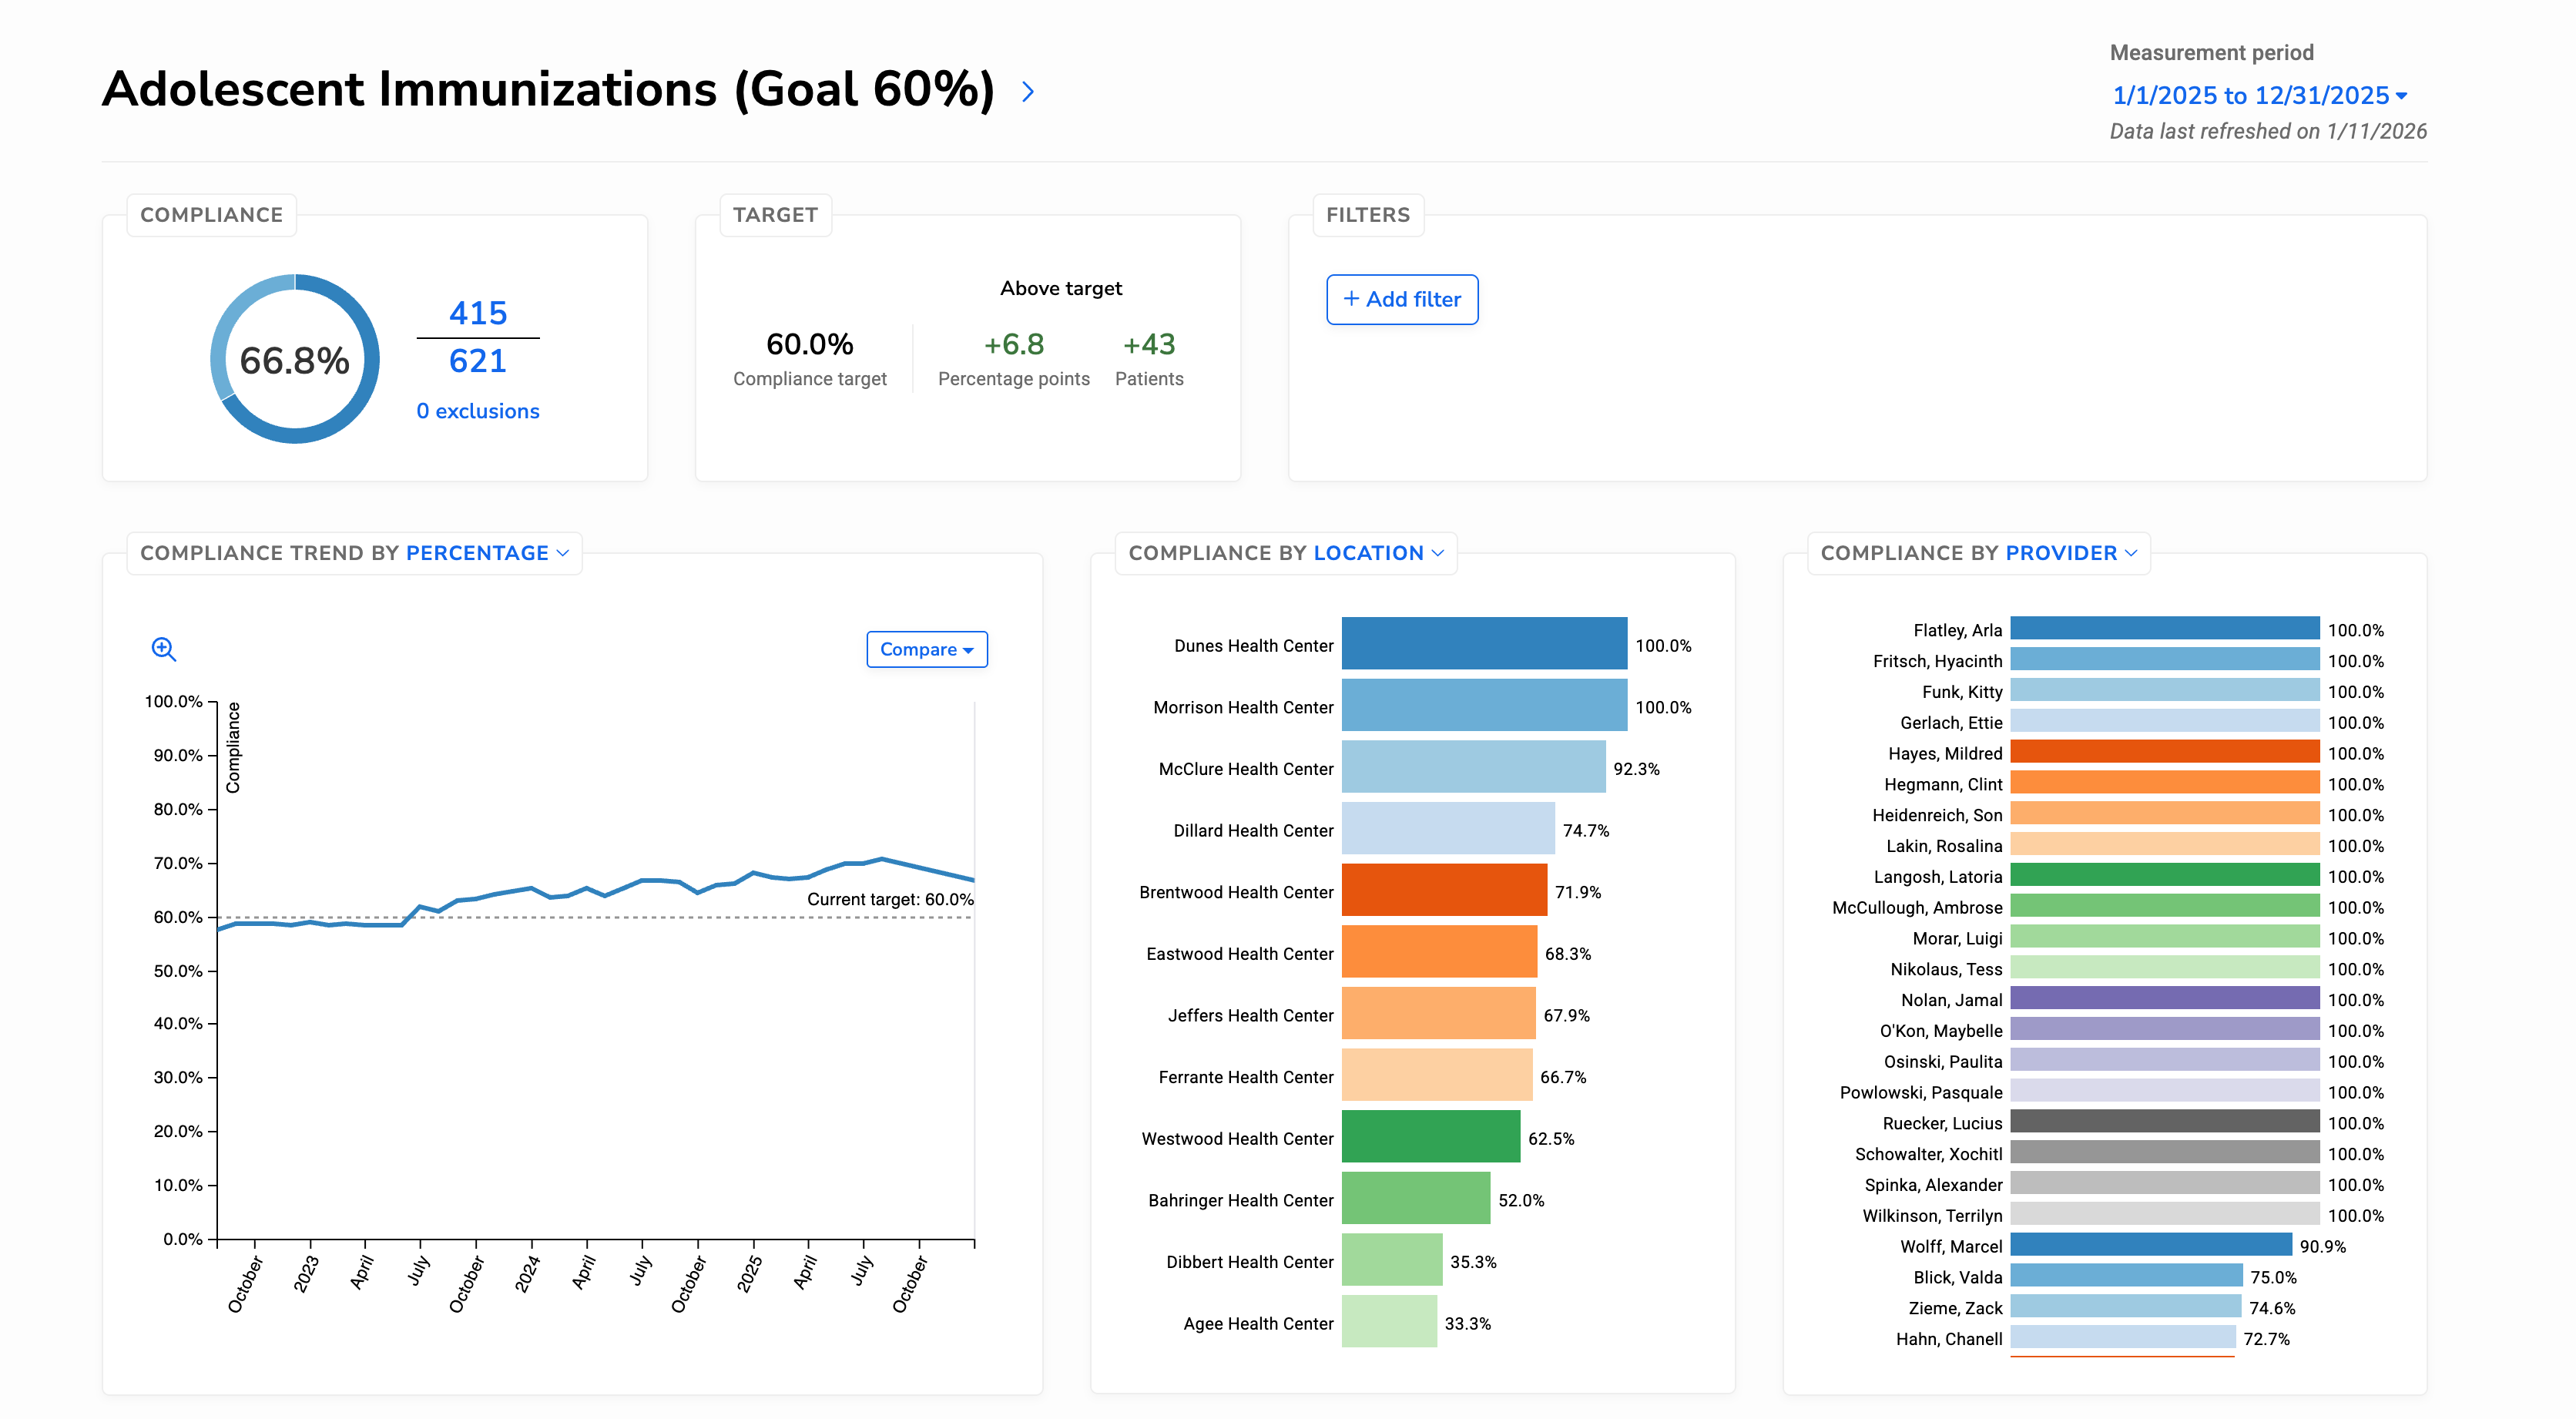This screenshot has width=2576, height=1419.
Task: Open the 0 exclusions link
Action: point(478,410)
